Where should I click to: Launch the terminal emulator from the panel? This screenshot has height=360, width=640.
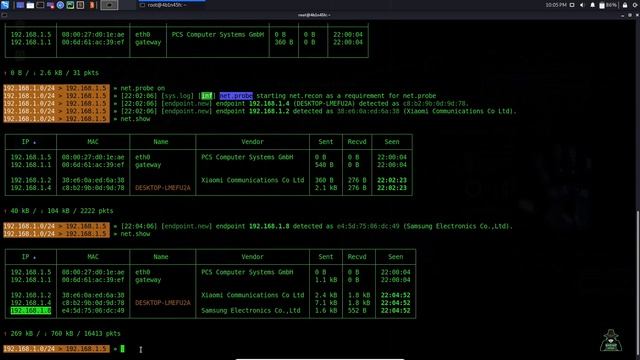point(40,5)
